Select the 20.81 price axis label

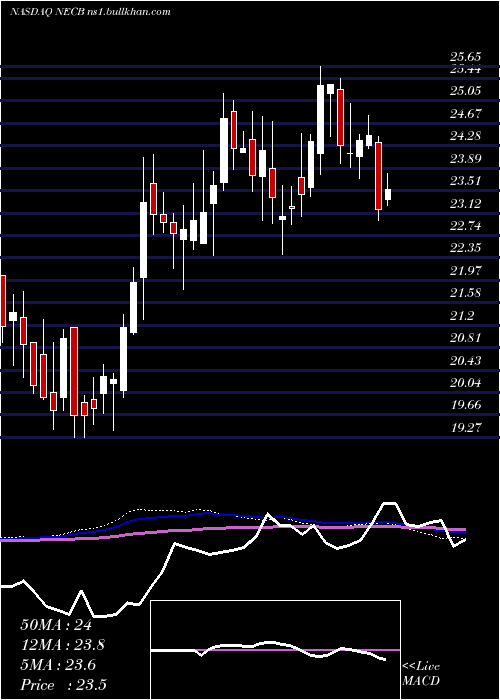pyautogui.click(x=466, y=338)
